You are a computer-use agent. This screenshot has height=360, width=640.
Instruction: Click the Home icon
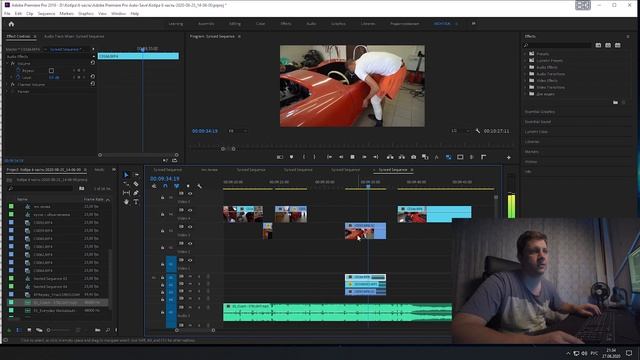tap(11, 24)
